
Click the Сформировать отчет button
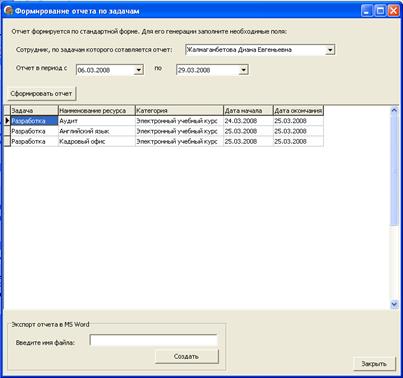click(42, 94)
